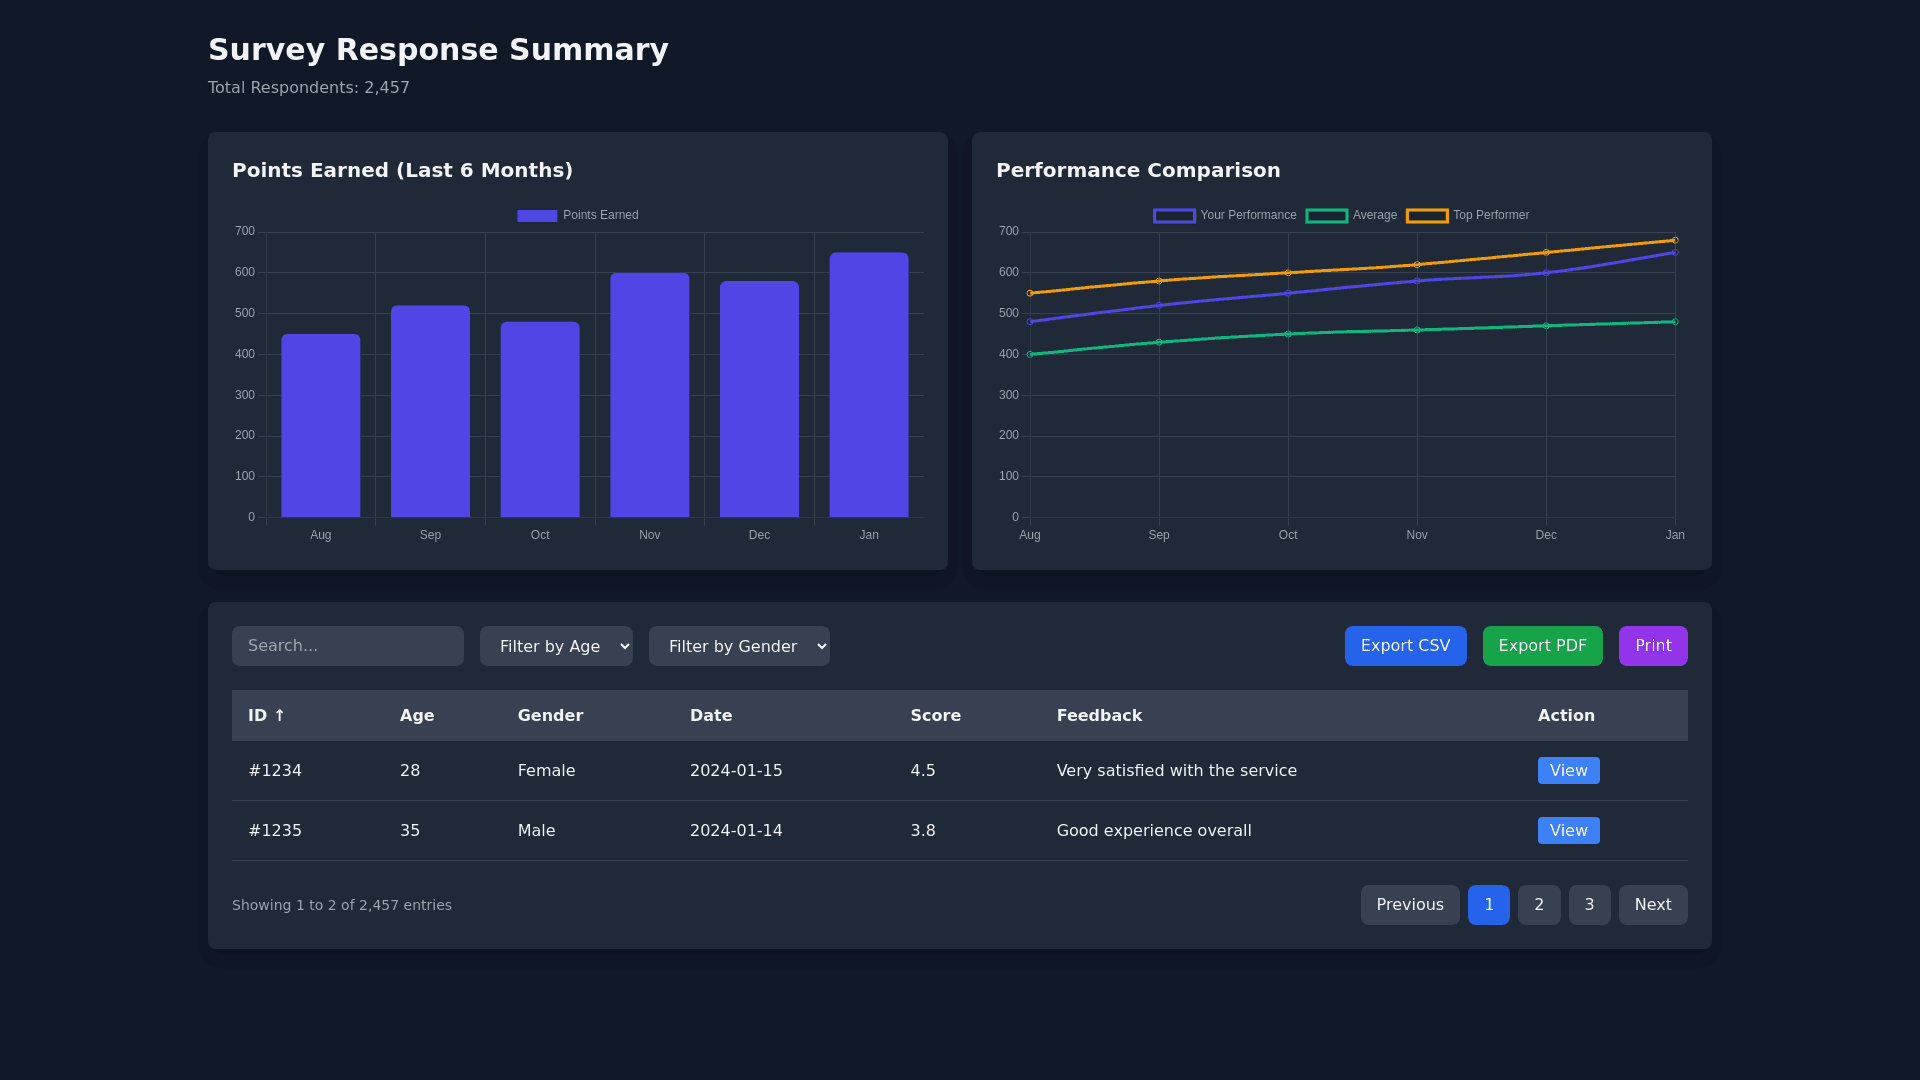This screenshot has width=1920, height=1080.
Task: Click the Export PDF button
Action: (x=1542, y=646)
